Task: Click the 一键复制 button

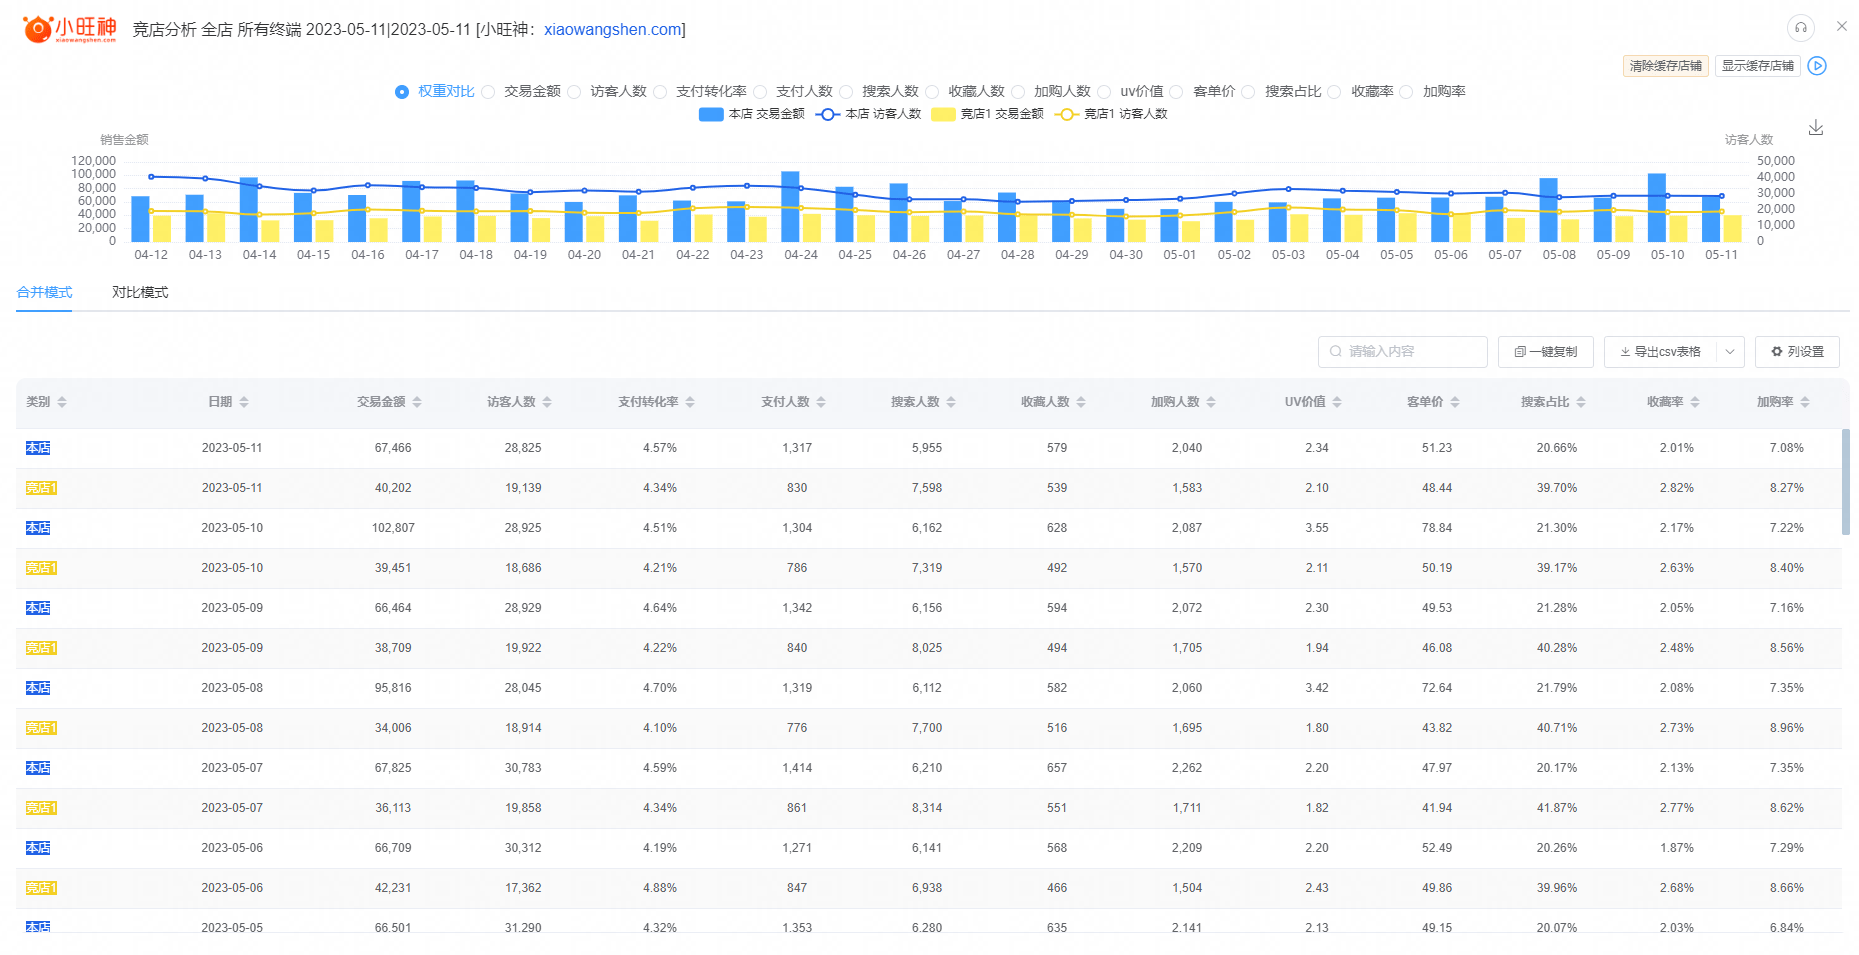Action: (x=1545, y=352)
